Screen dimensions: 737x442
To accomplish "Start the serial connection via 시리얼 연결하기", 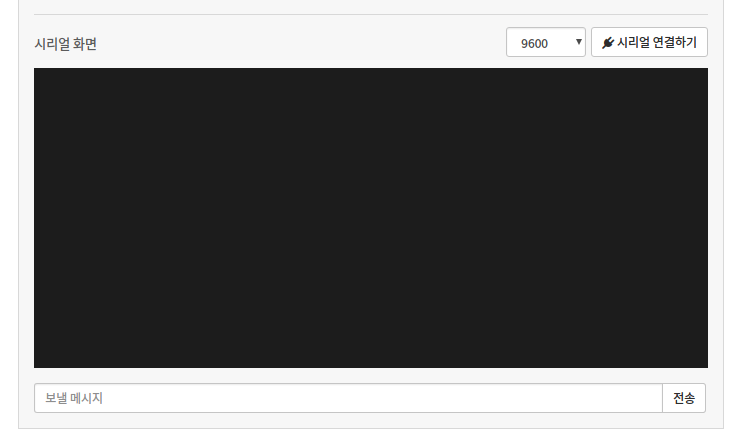I will pyautogui.click(x=650, y=43).
